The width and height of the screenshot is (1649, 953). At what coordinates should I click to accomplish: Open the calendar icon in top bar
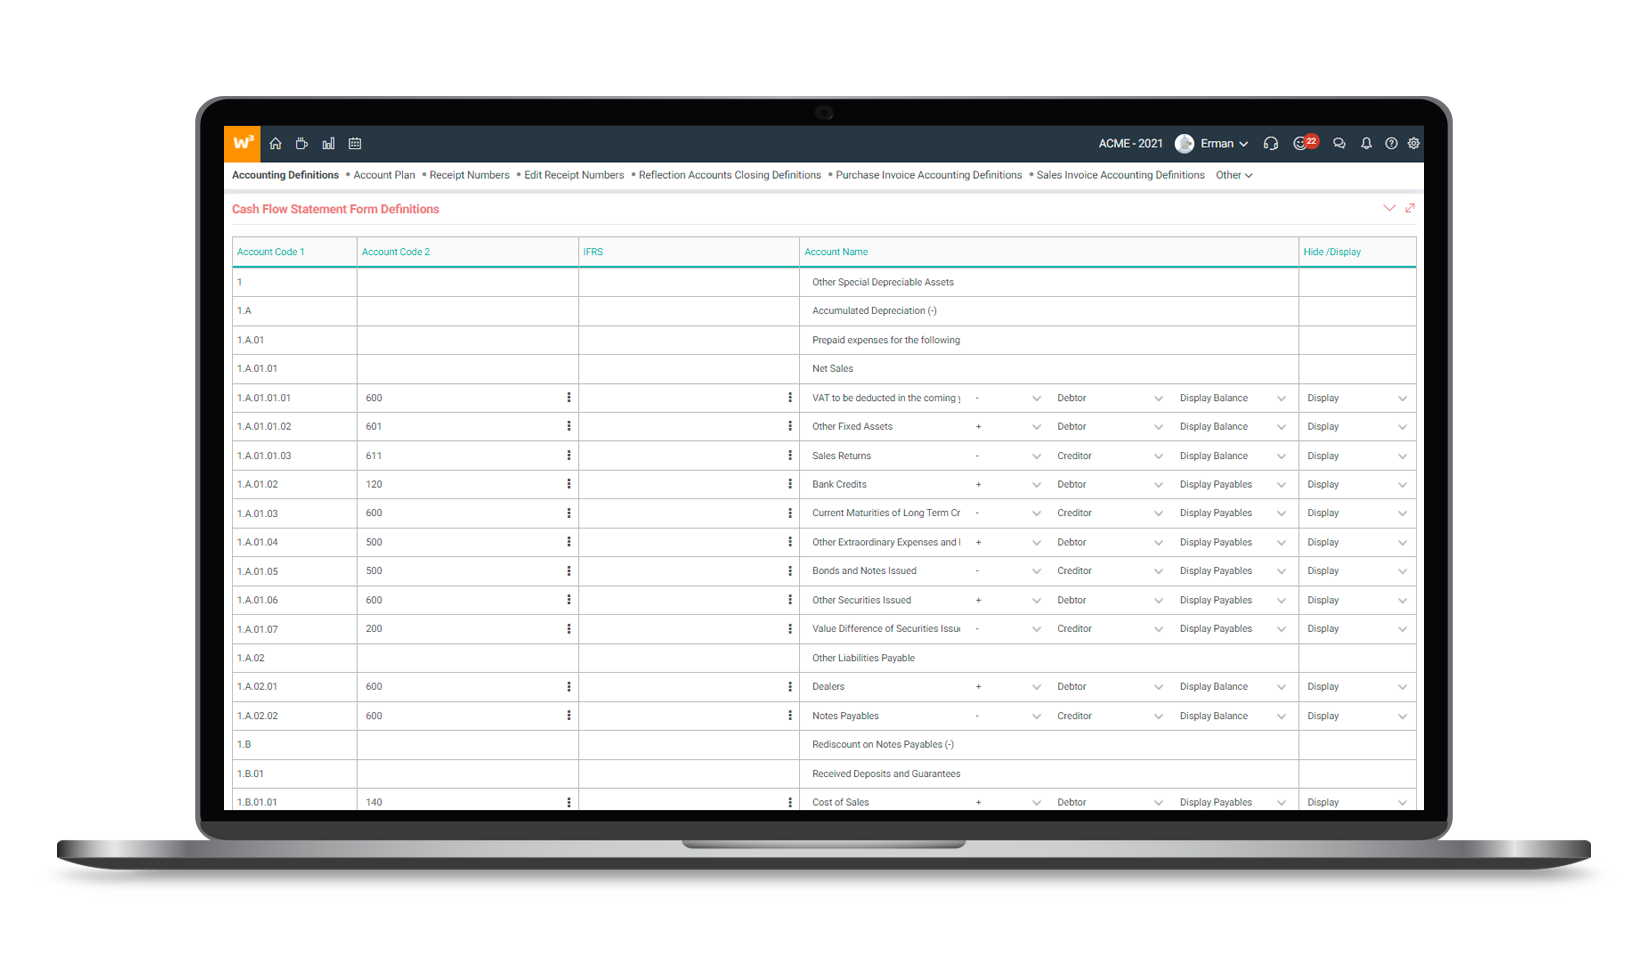coord(355,144)
